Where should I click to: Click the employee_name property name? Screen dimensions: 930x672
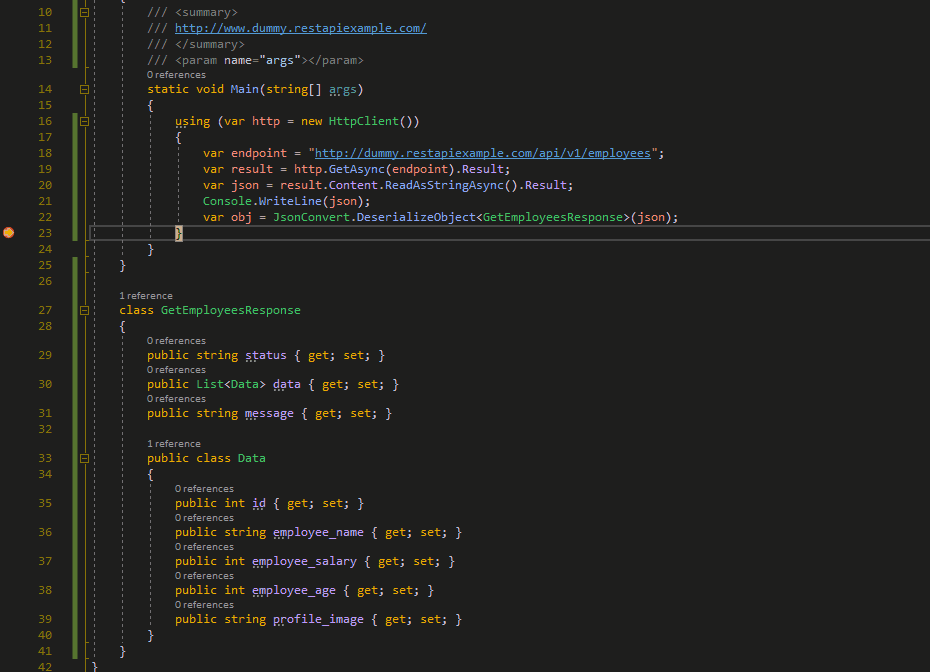319,532
